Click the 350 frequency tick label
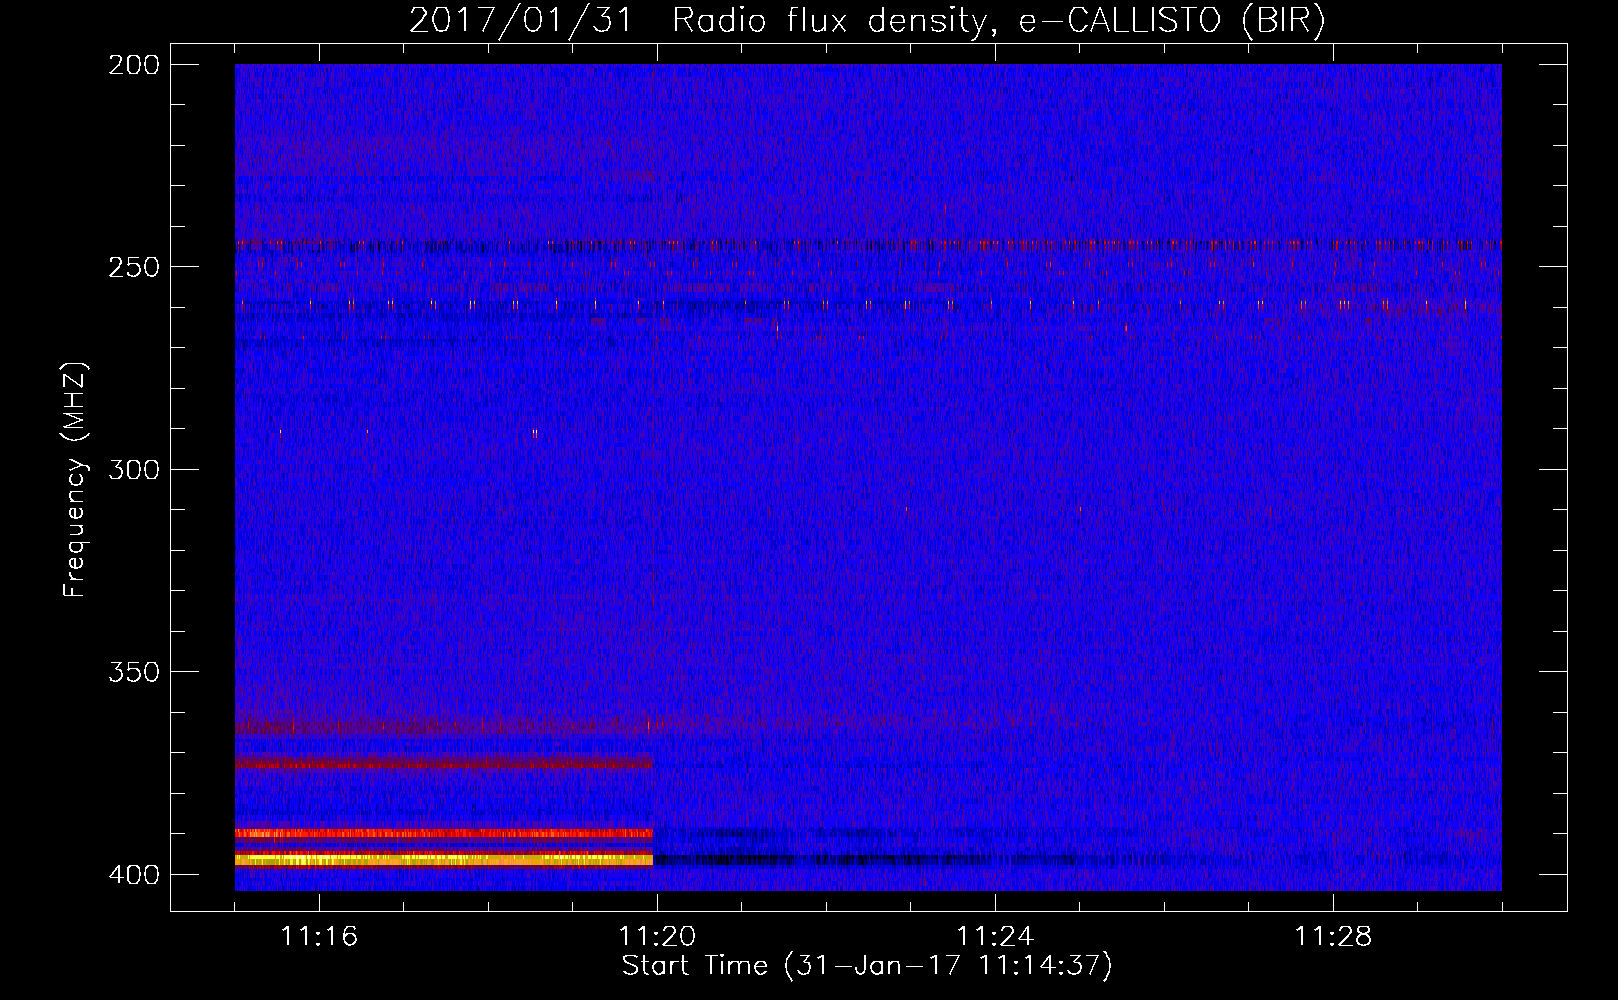Image resolution: width=1618 pixels, height=1000 pixels. coord(134,672)
